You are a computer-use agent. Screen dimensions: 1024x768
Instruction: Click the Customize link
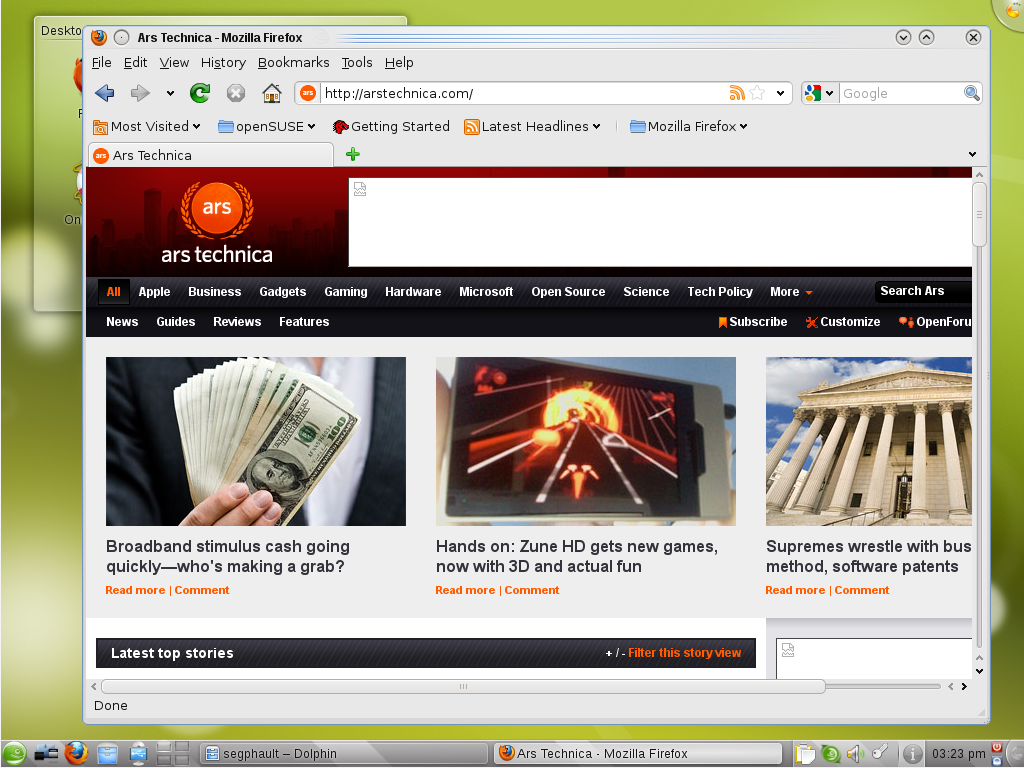843,322
